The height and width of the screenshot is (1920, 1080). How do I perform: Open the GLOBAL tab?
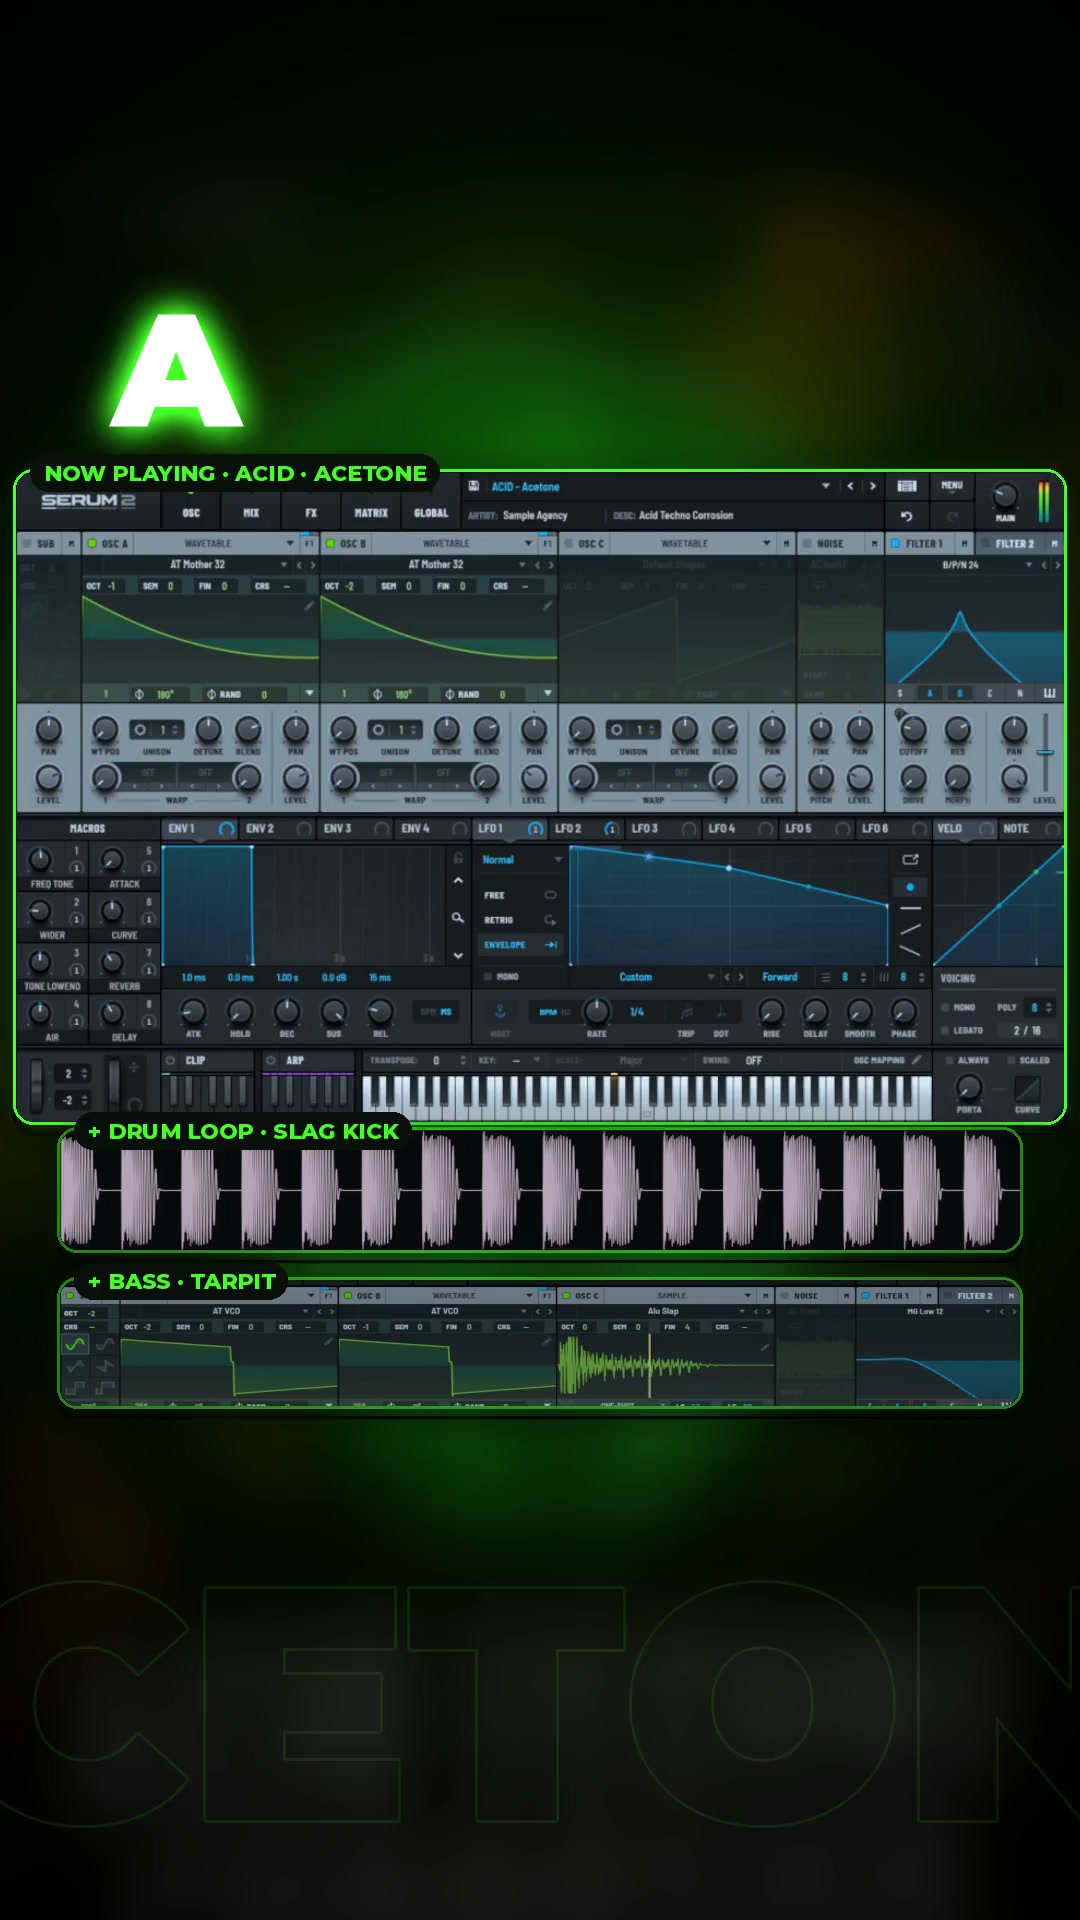pos(431,513)
